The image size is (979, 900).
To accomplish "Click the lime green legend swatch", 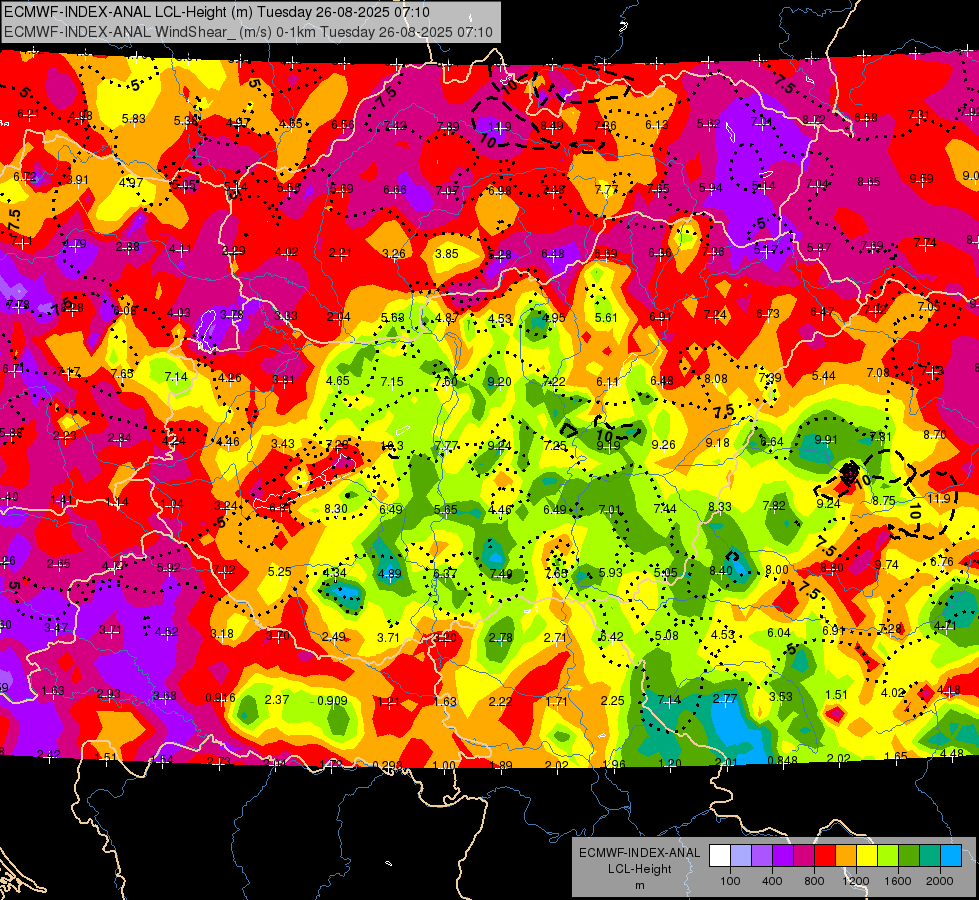I will point(887,856).
